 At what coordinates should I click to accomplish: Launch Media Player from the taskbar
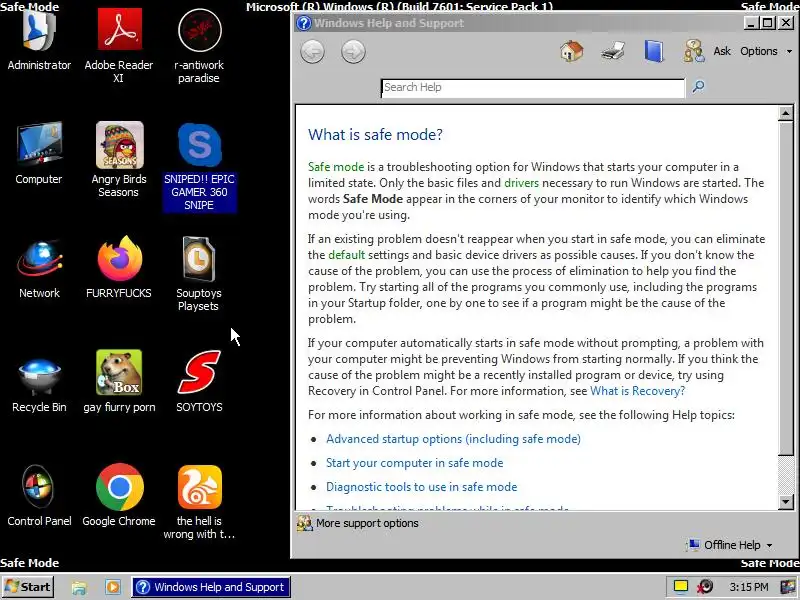click(x=113, y=587)
